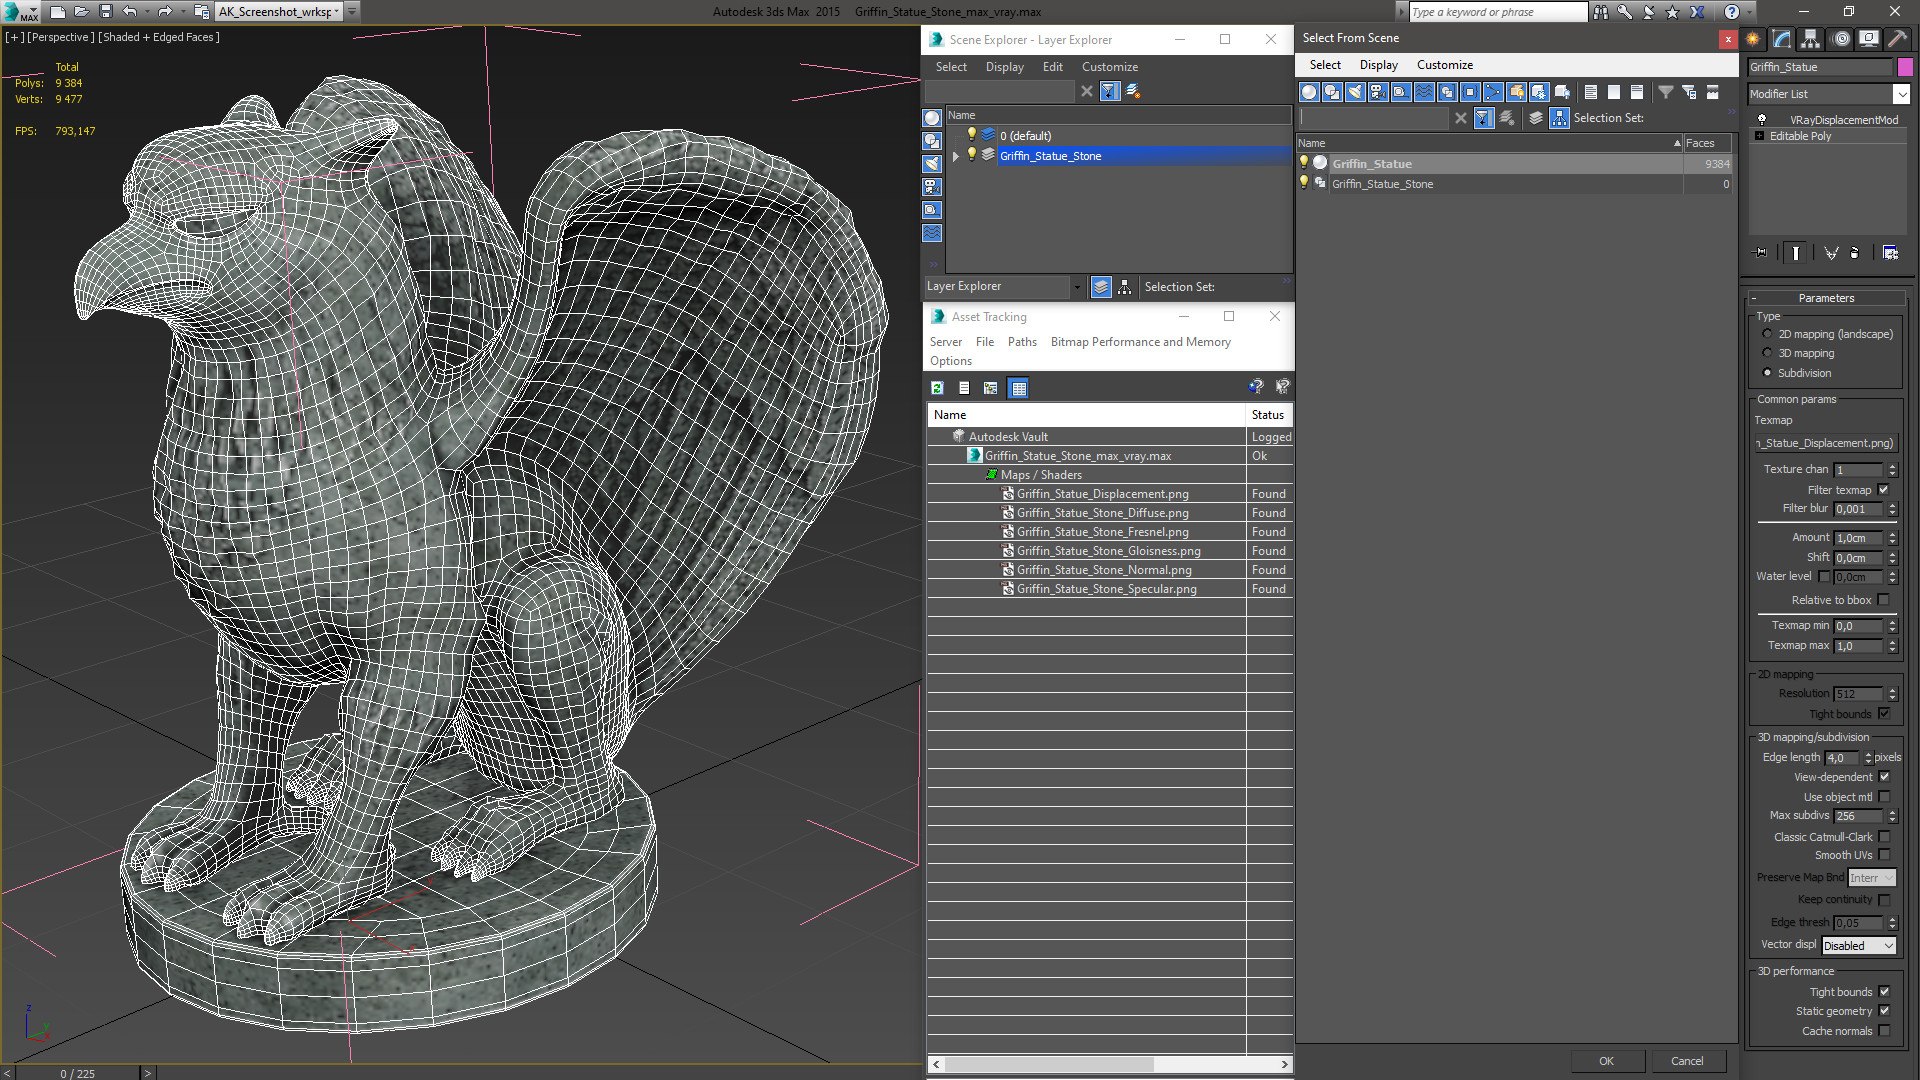
Task: Click the magenta object color swatch
Action: (1905, 67)
